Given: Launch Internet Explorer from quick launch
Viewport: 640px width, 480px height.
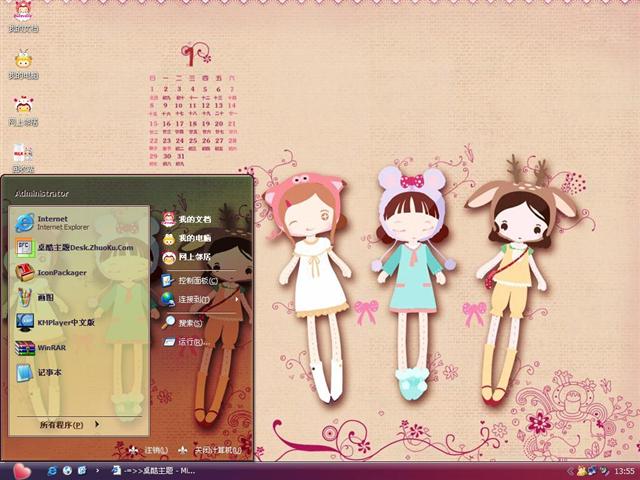Looking at the screenshot, I should pyautogui.click(x=52, y=471).
